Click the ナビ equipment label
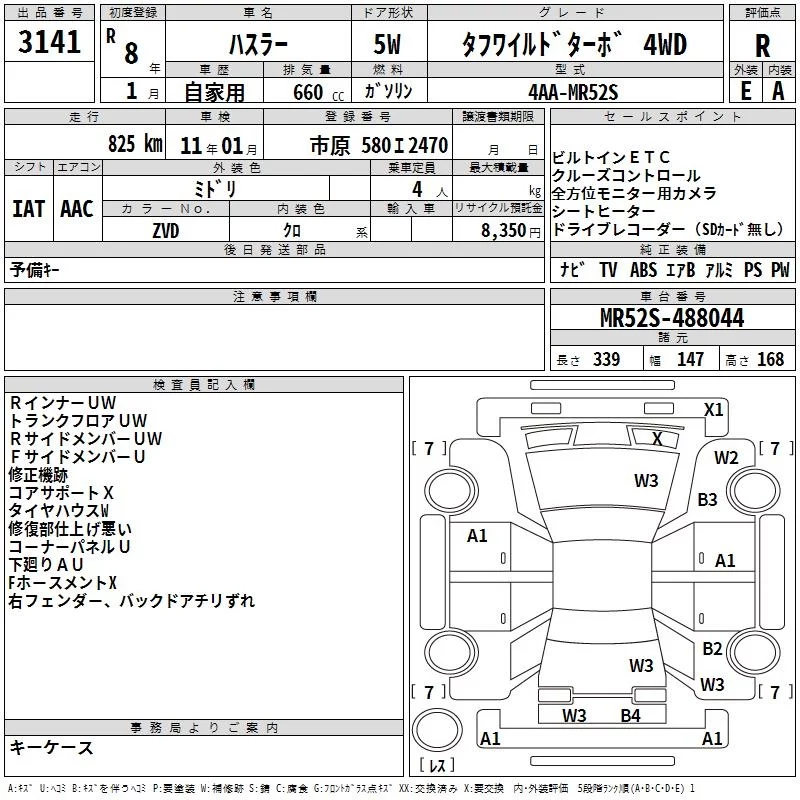Screen dimensions: 800x800 point(572,269)
